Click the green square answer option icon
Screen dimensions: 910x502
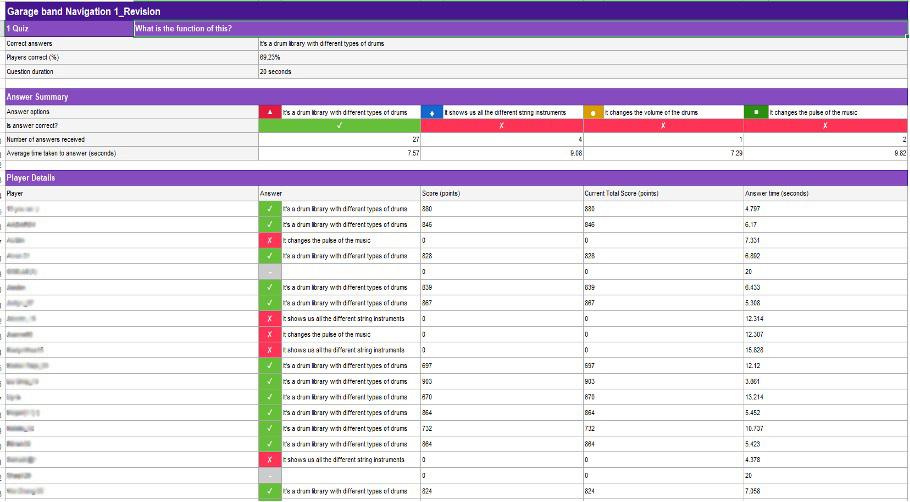(756, 112)
